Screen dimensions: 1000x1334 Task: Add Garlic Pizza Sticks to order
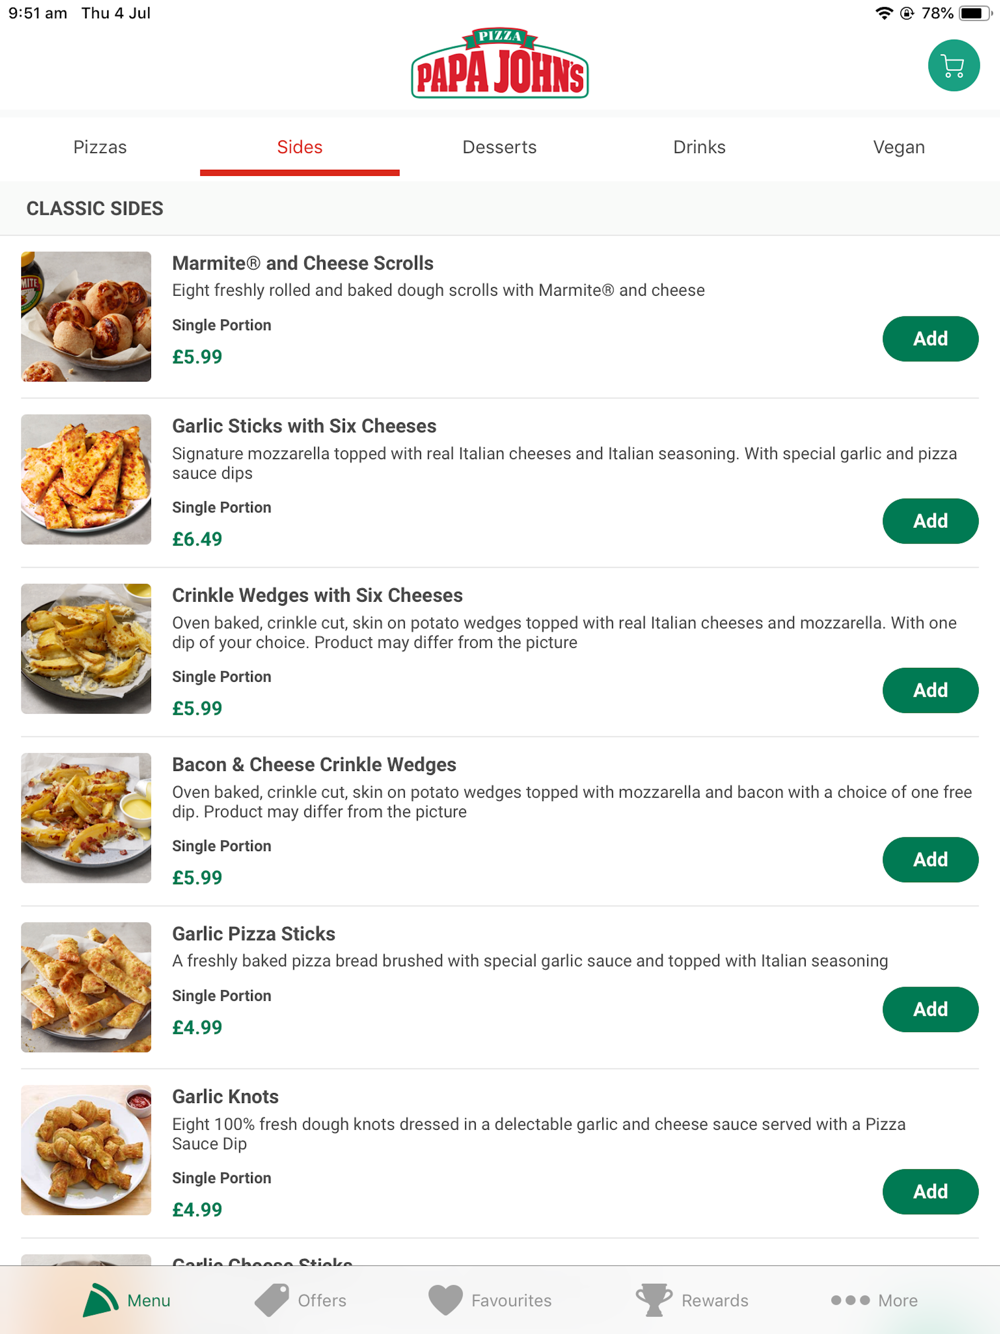coord(930,1009)
